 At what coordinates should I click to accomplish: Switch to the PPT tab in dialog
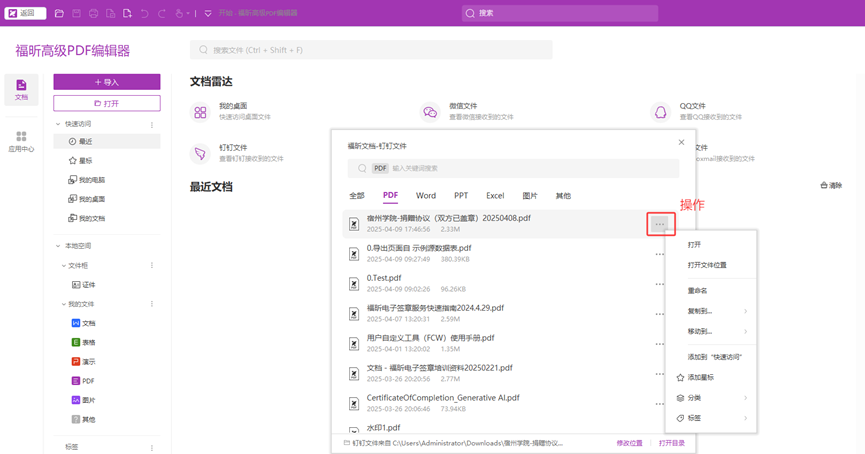pos(461,196)
